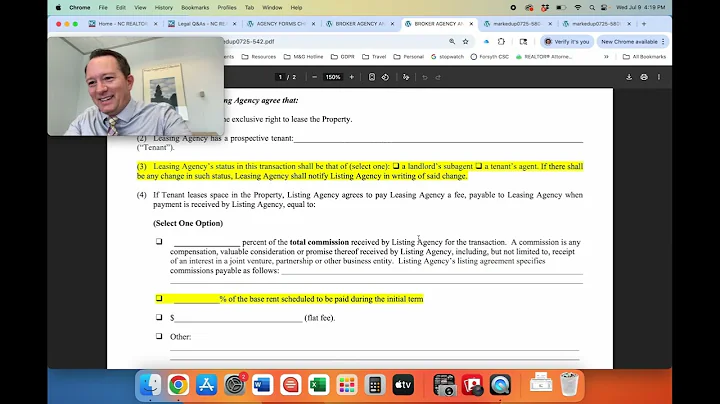
Task: Print the PDF document
Action: pos(644,77)
